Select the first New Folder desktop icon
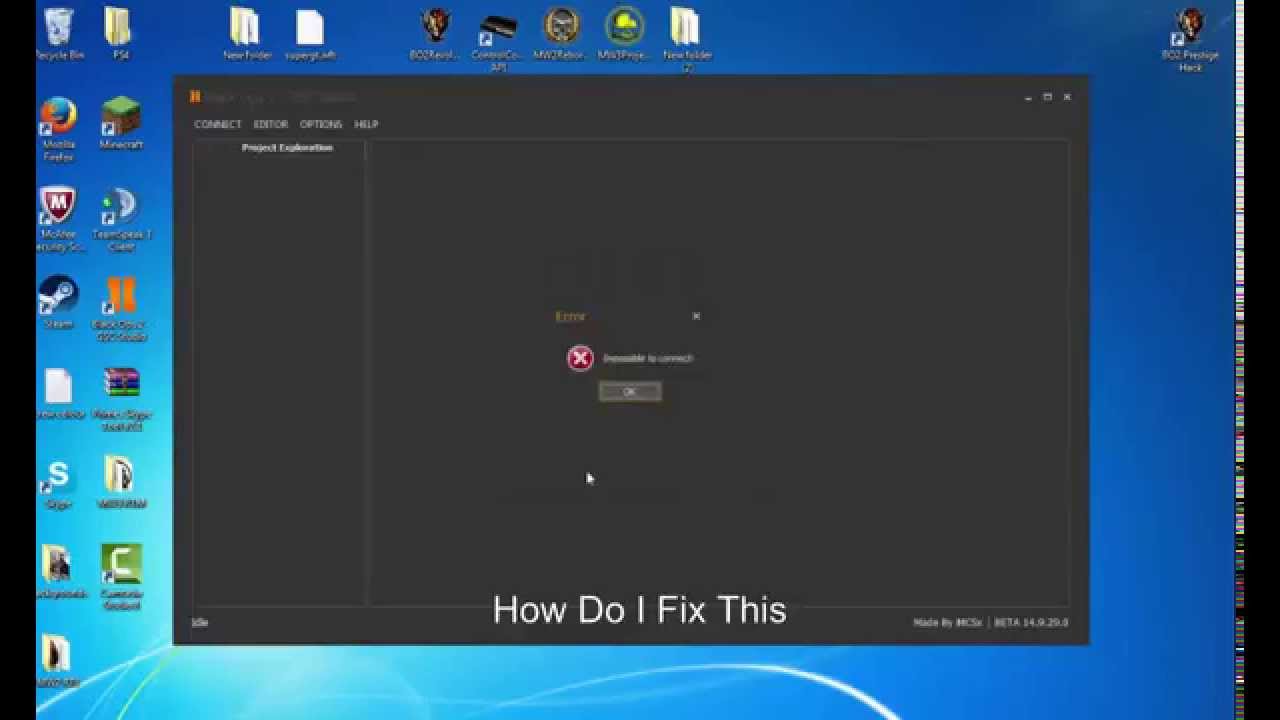This screenshot has height=720, width=1280. [x=246, y=35]
